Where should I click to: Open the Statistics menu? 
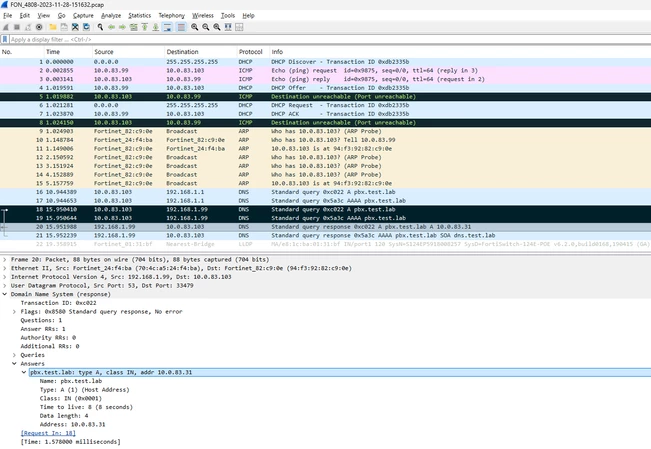[x=140, y=15]
